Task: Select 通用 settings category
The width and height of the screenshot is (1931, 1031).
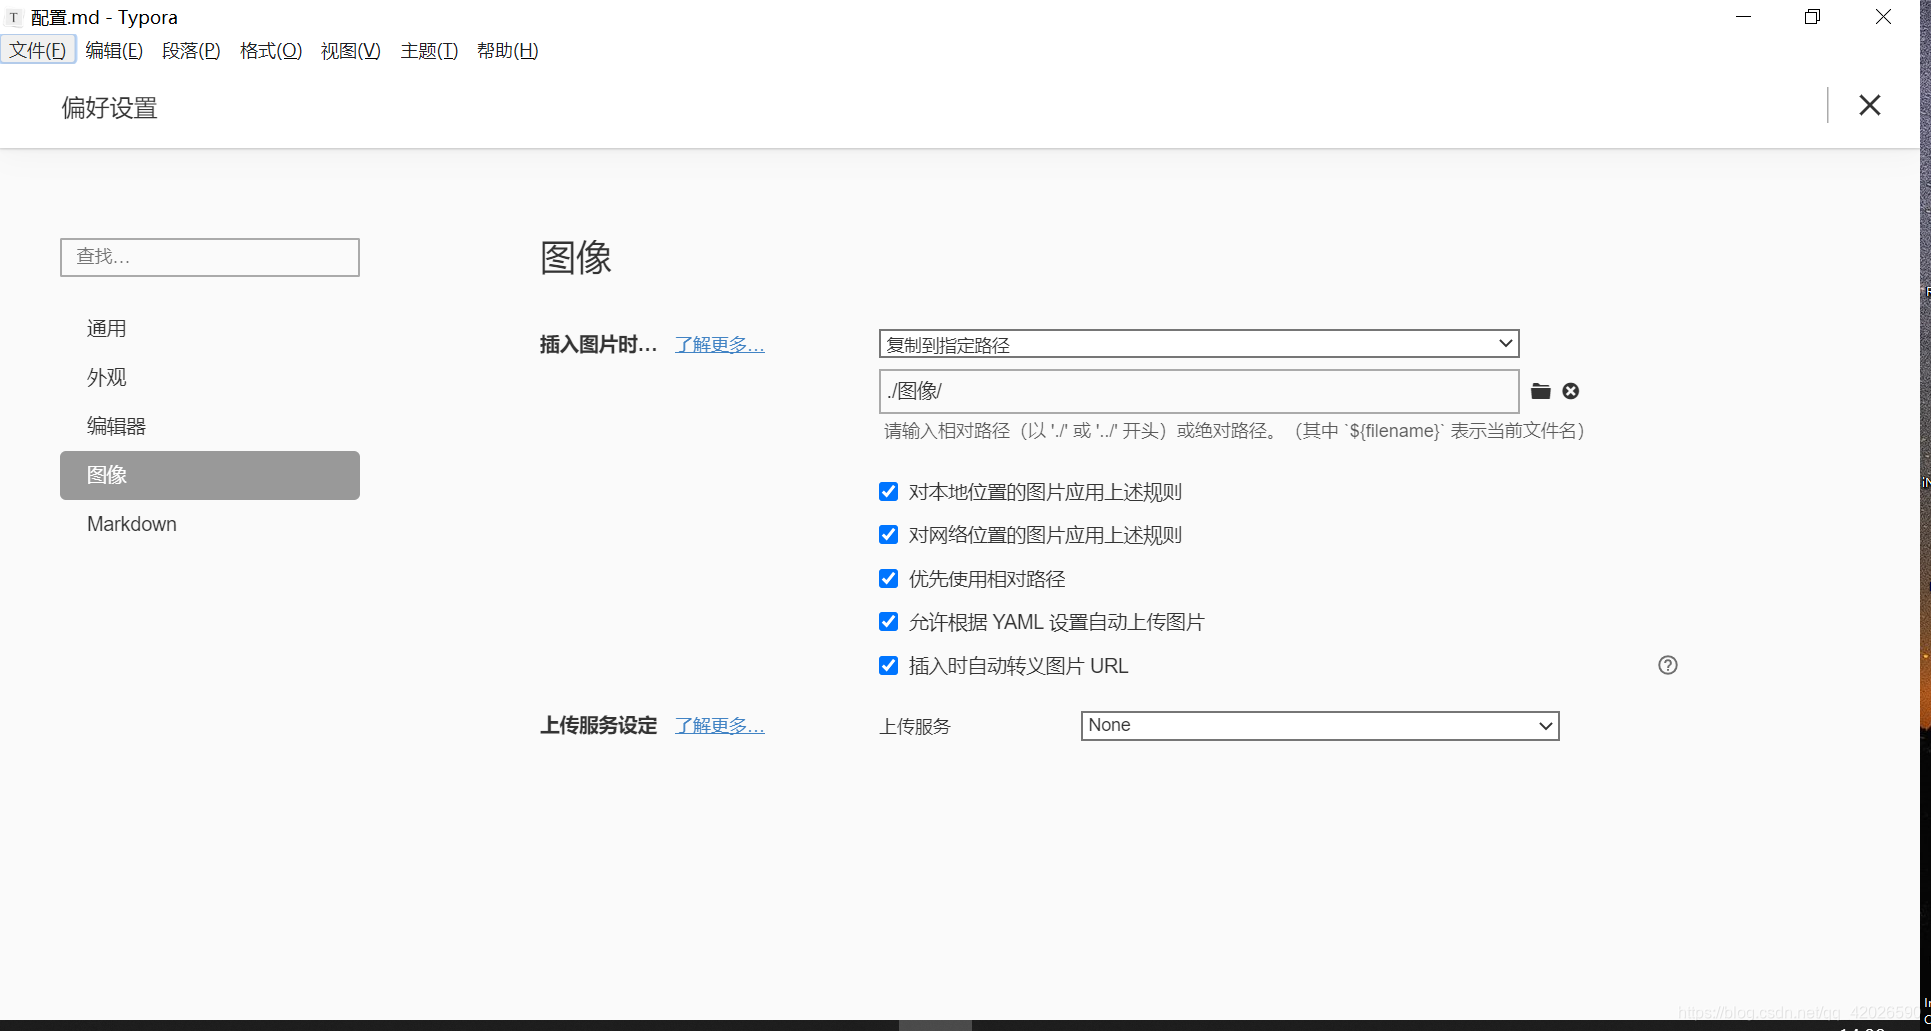Action: 210,328
